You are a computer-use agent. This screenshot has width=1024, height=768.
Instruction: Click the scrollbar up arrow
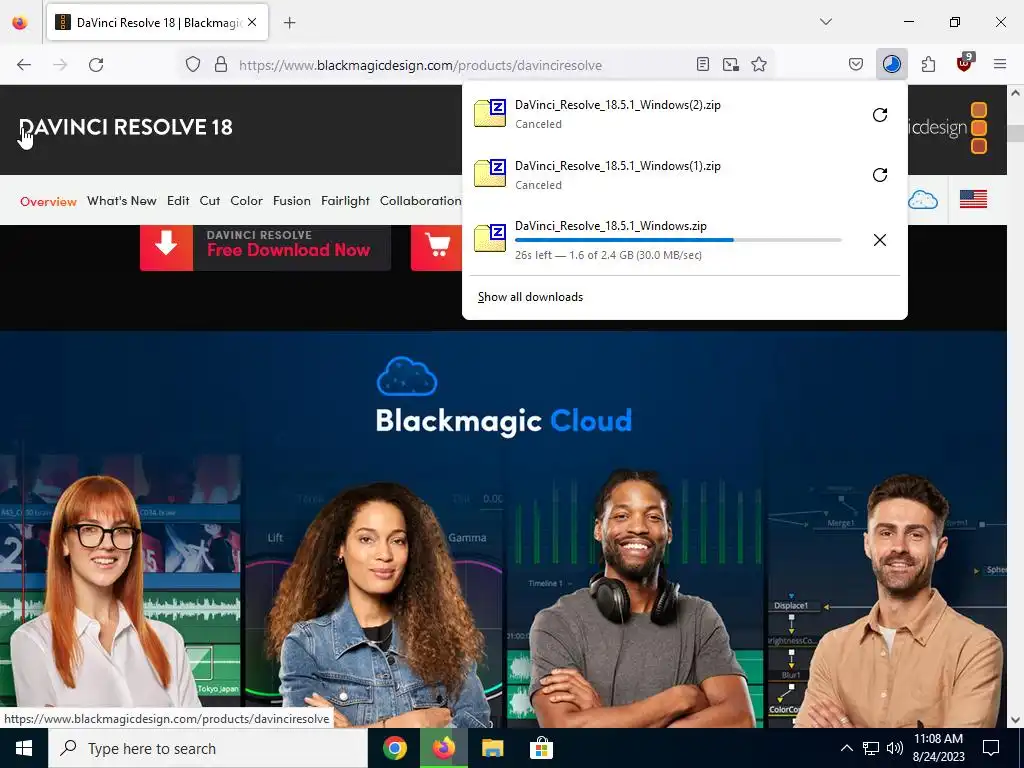[x=1016, y=93]
